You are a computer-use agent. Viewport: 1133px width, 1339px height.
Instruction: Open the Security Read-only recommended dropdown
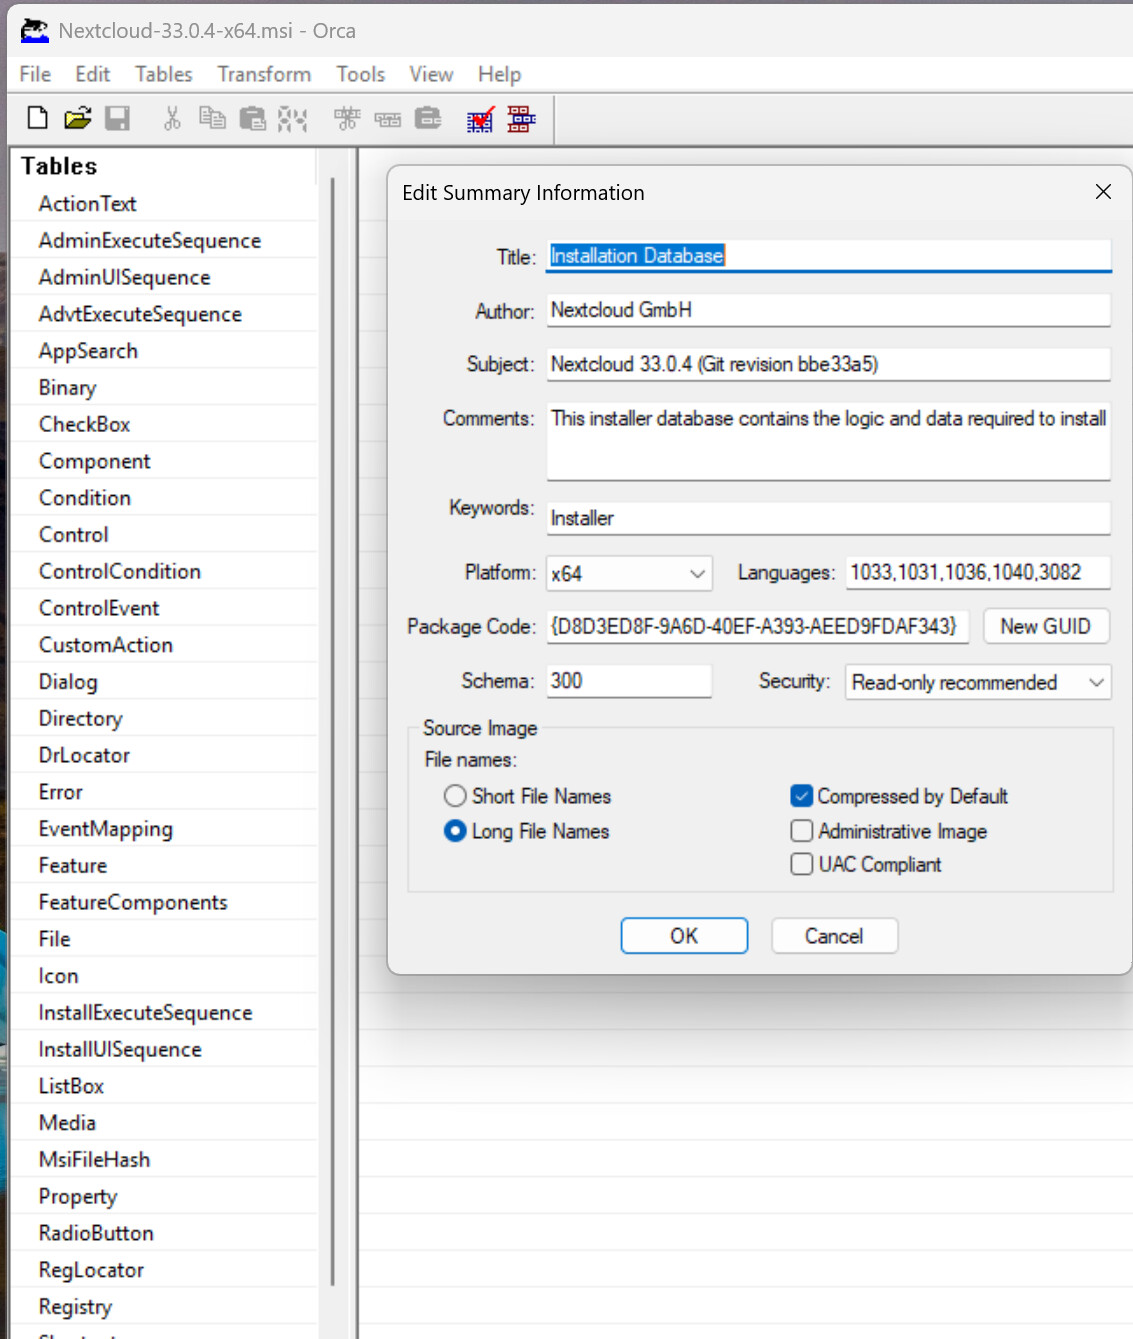(x=977, y=682)
